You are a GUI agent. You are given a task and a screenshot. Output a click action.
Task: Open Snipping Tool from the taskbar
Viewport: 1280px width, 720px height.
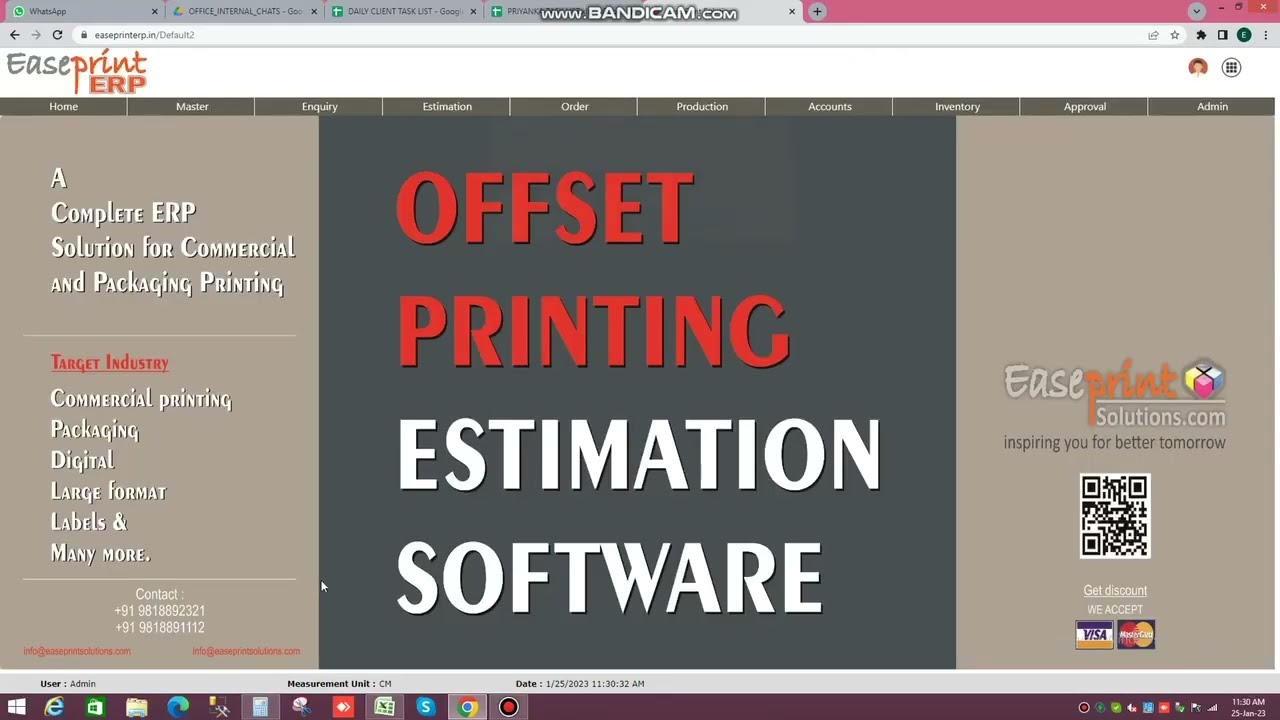pos(301,707)
